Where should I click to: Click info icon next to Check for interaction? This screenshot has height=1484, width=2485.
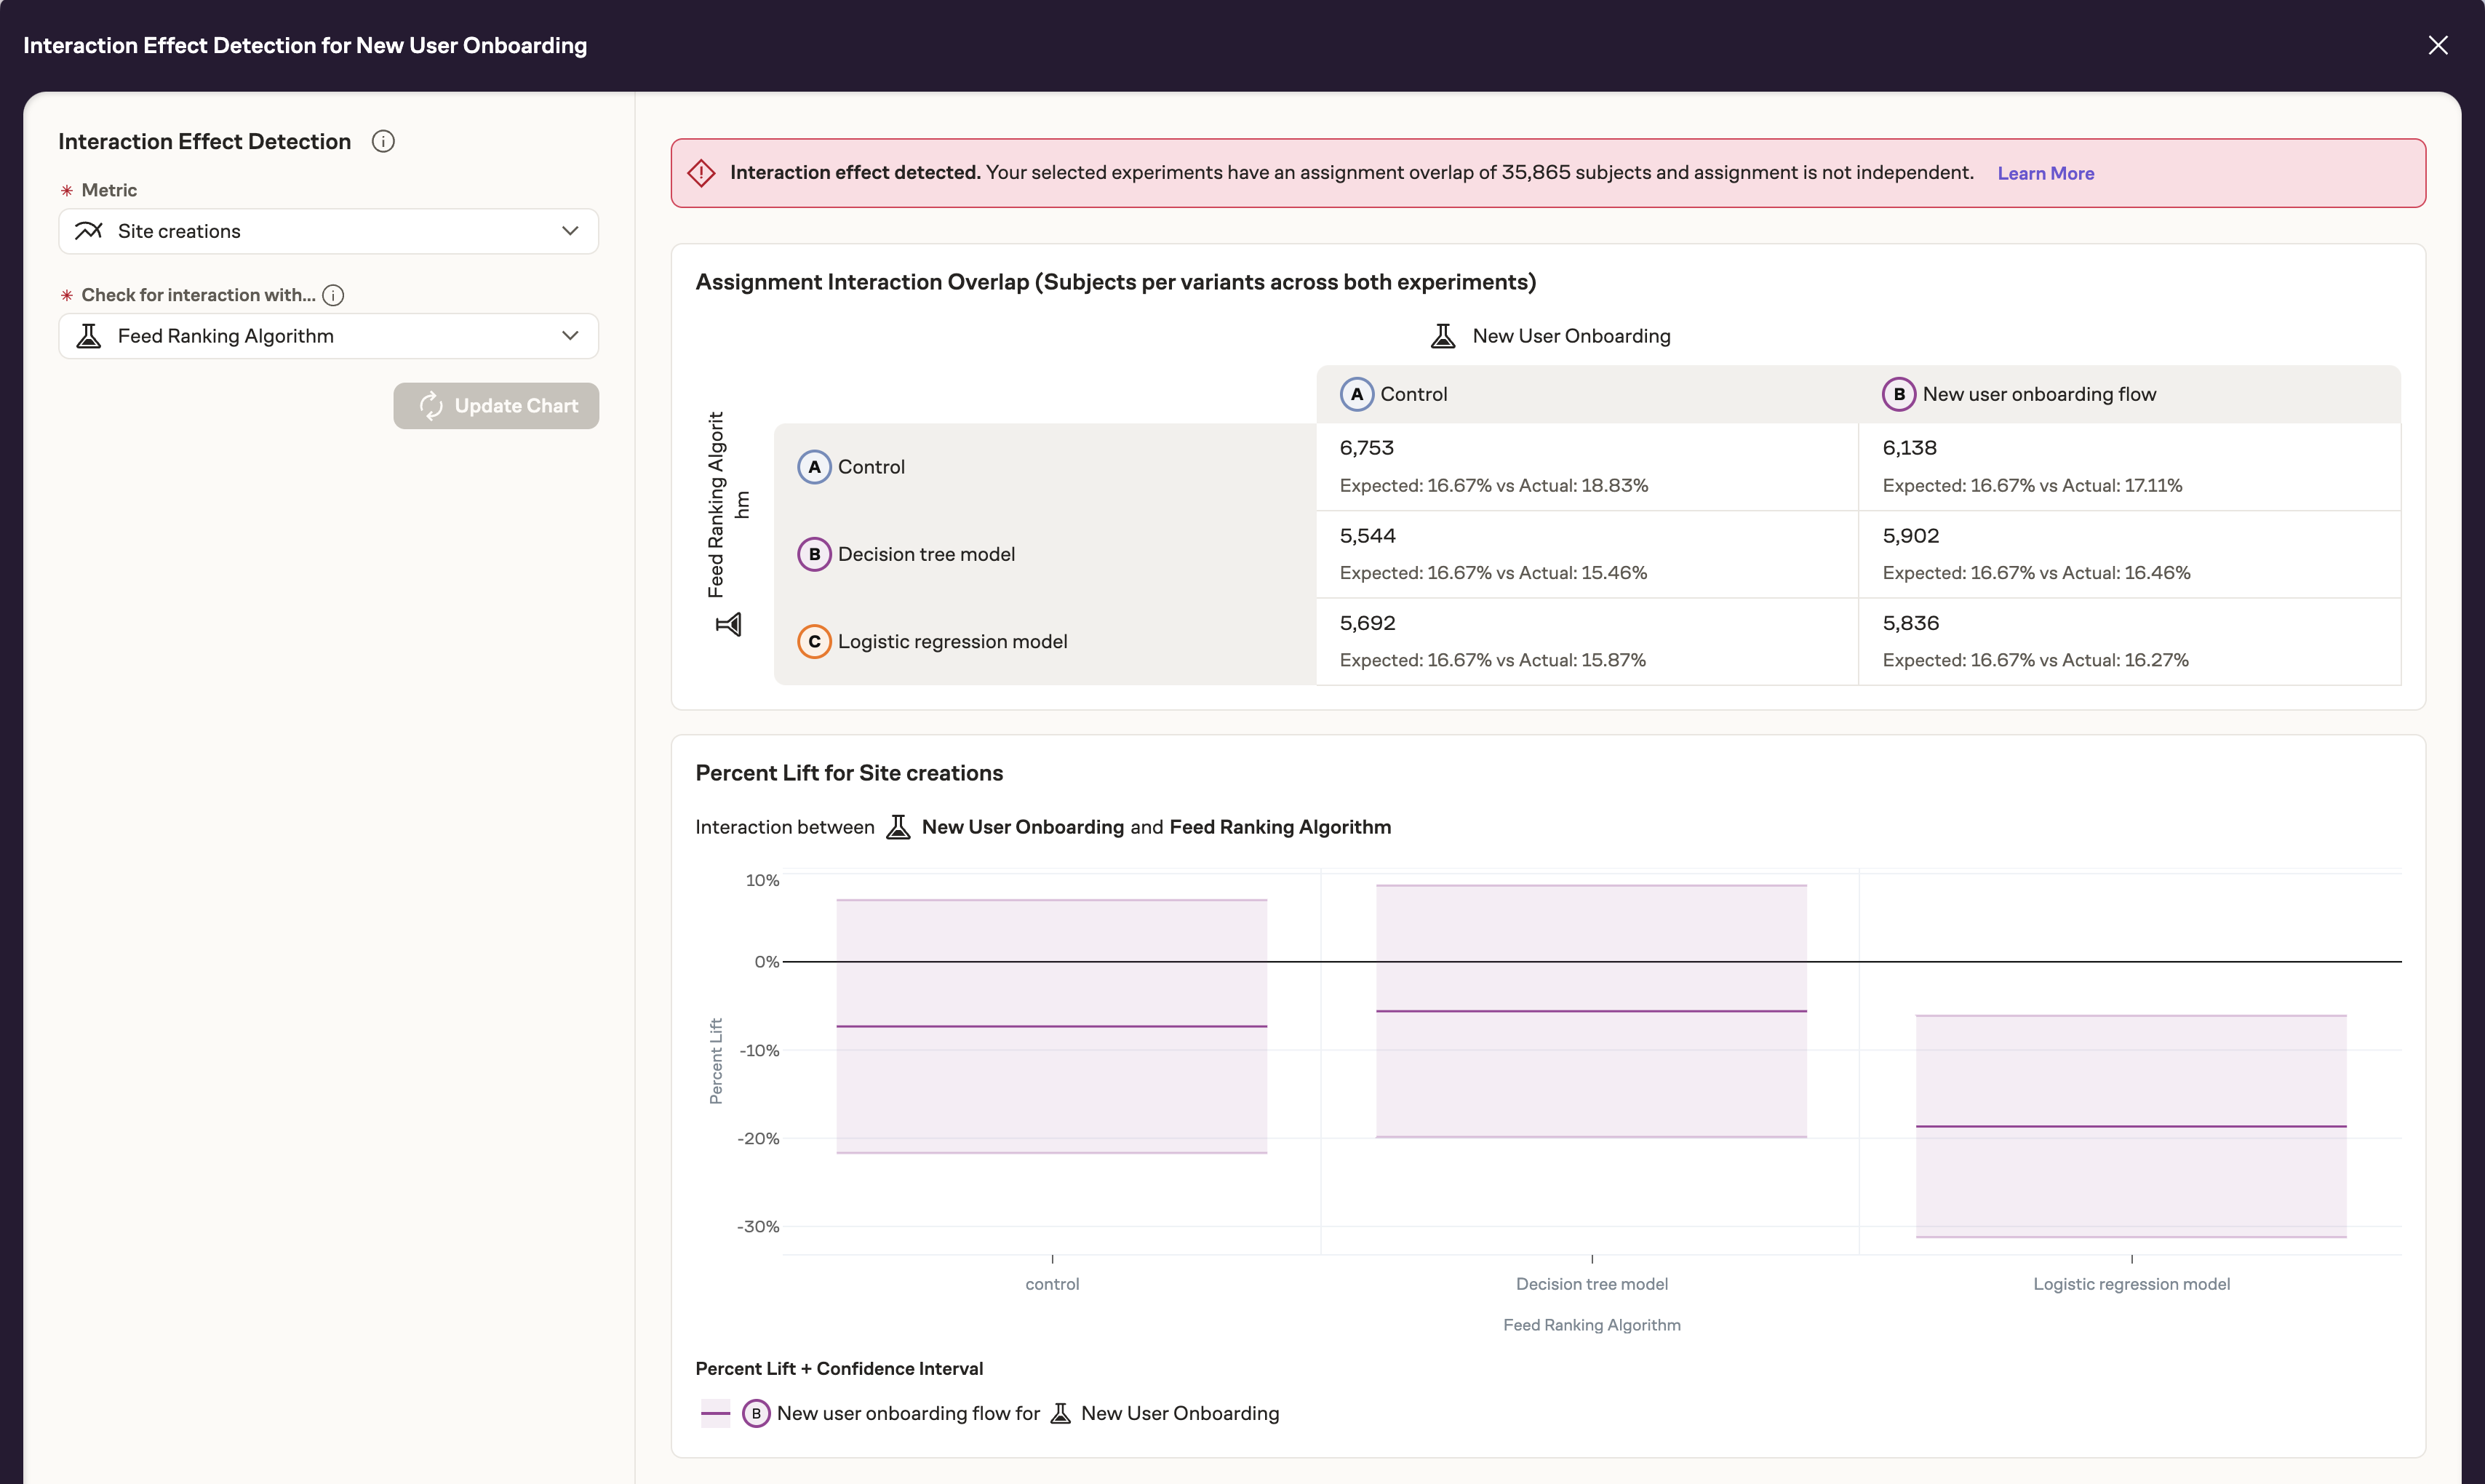[x=333, y=295]
